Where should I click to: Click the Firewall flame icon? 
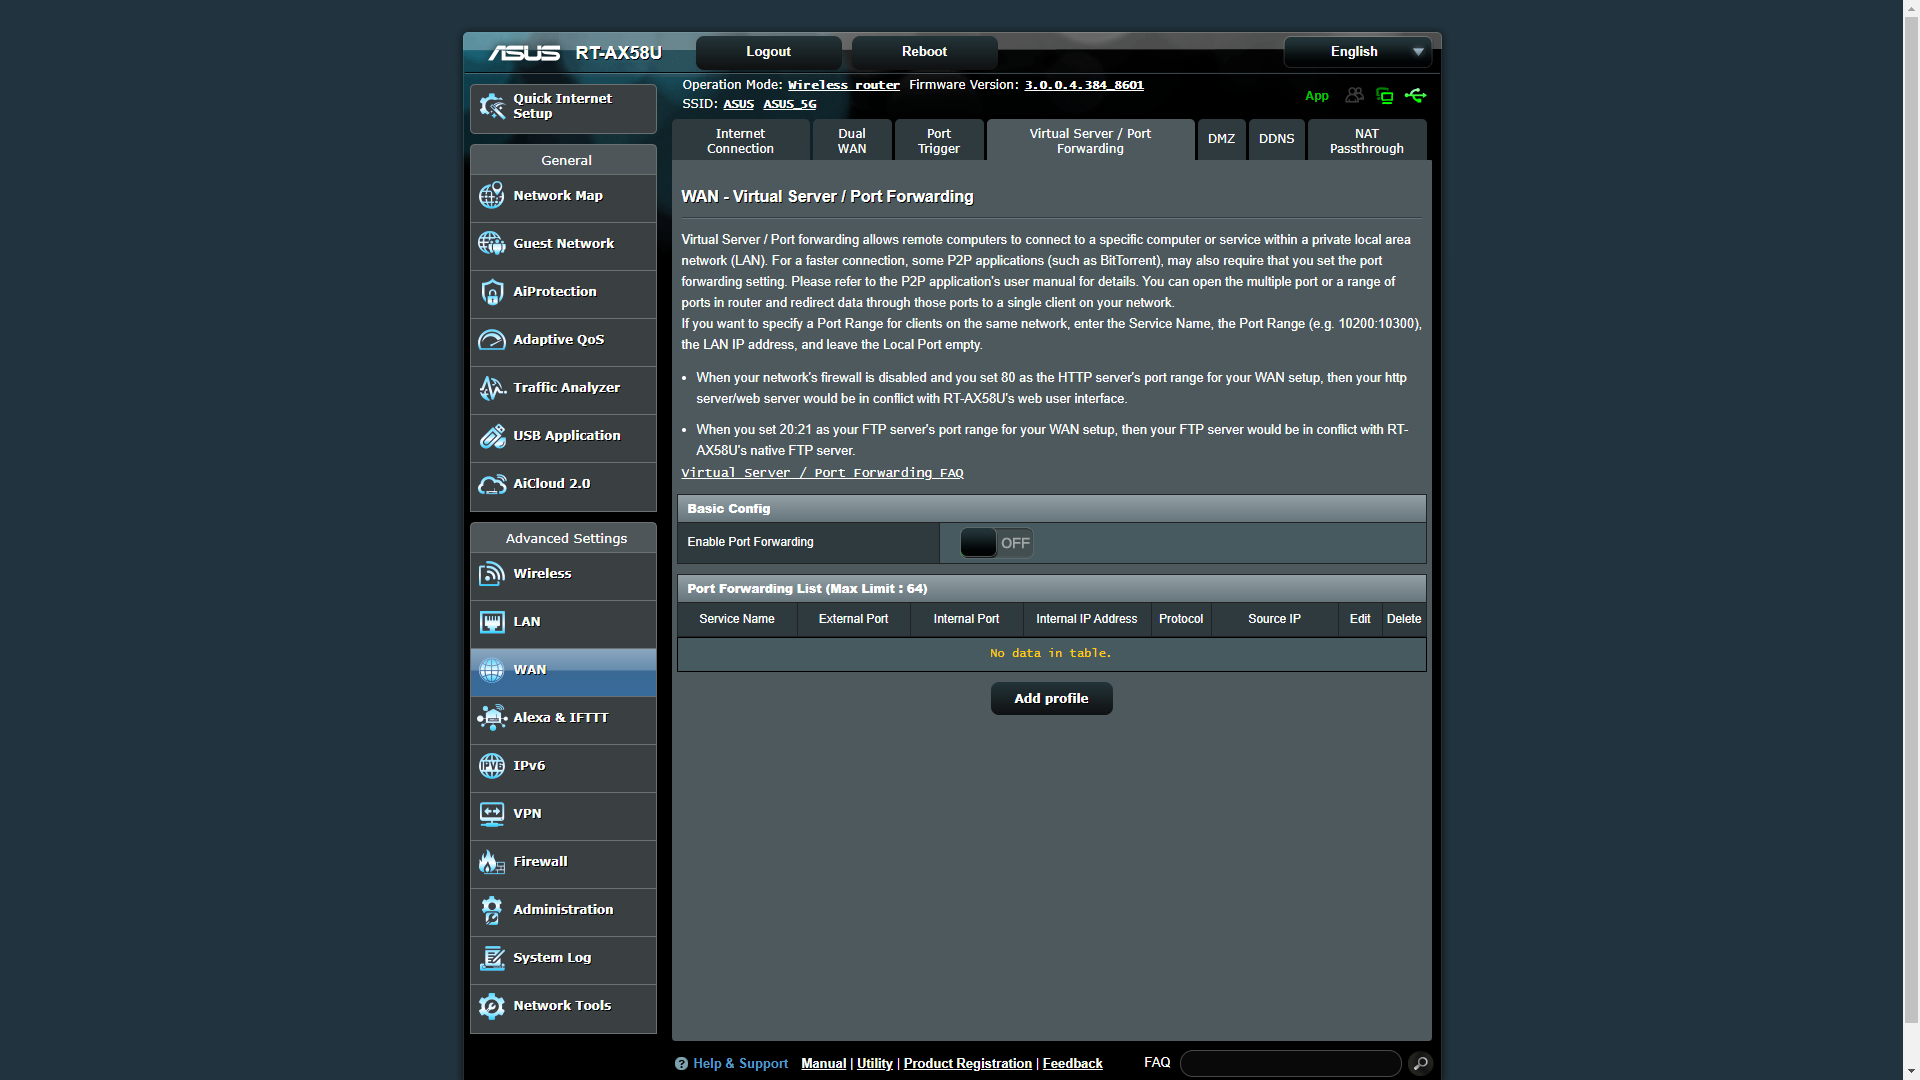tap(491, 862)
